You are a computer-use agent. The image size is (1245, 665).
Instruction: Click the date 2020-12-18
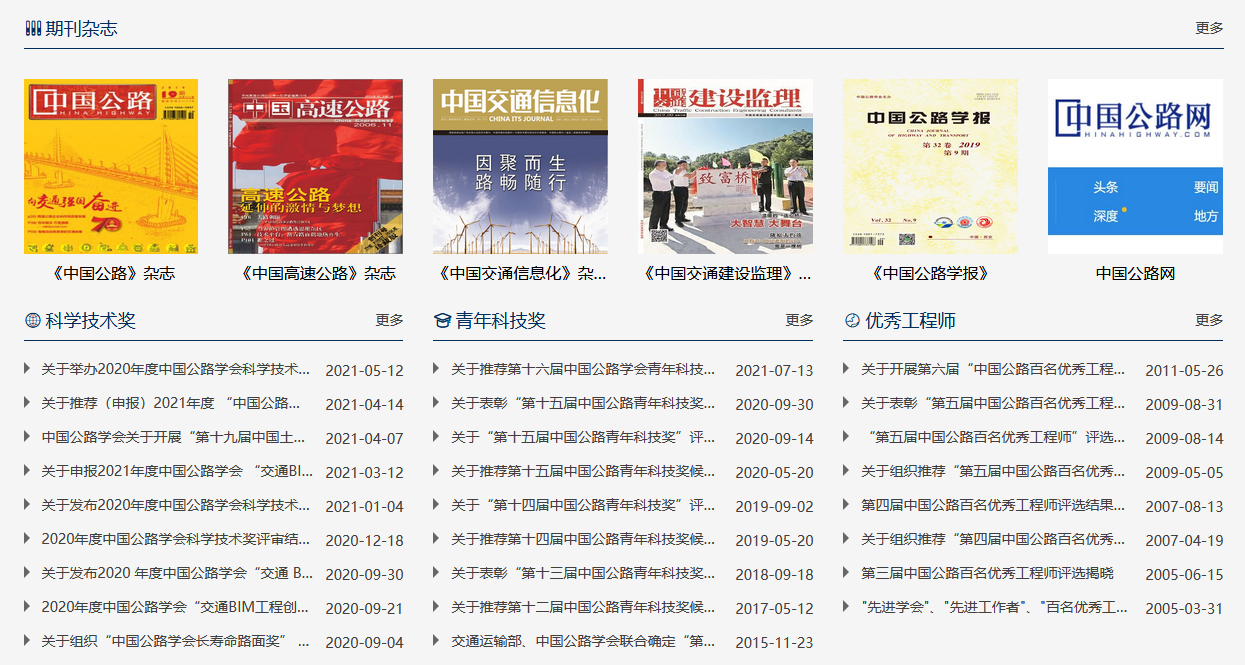pos(365,541)
